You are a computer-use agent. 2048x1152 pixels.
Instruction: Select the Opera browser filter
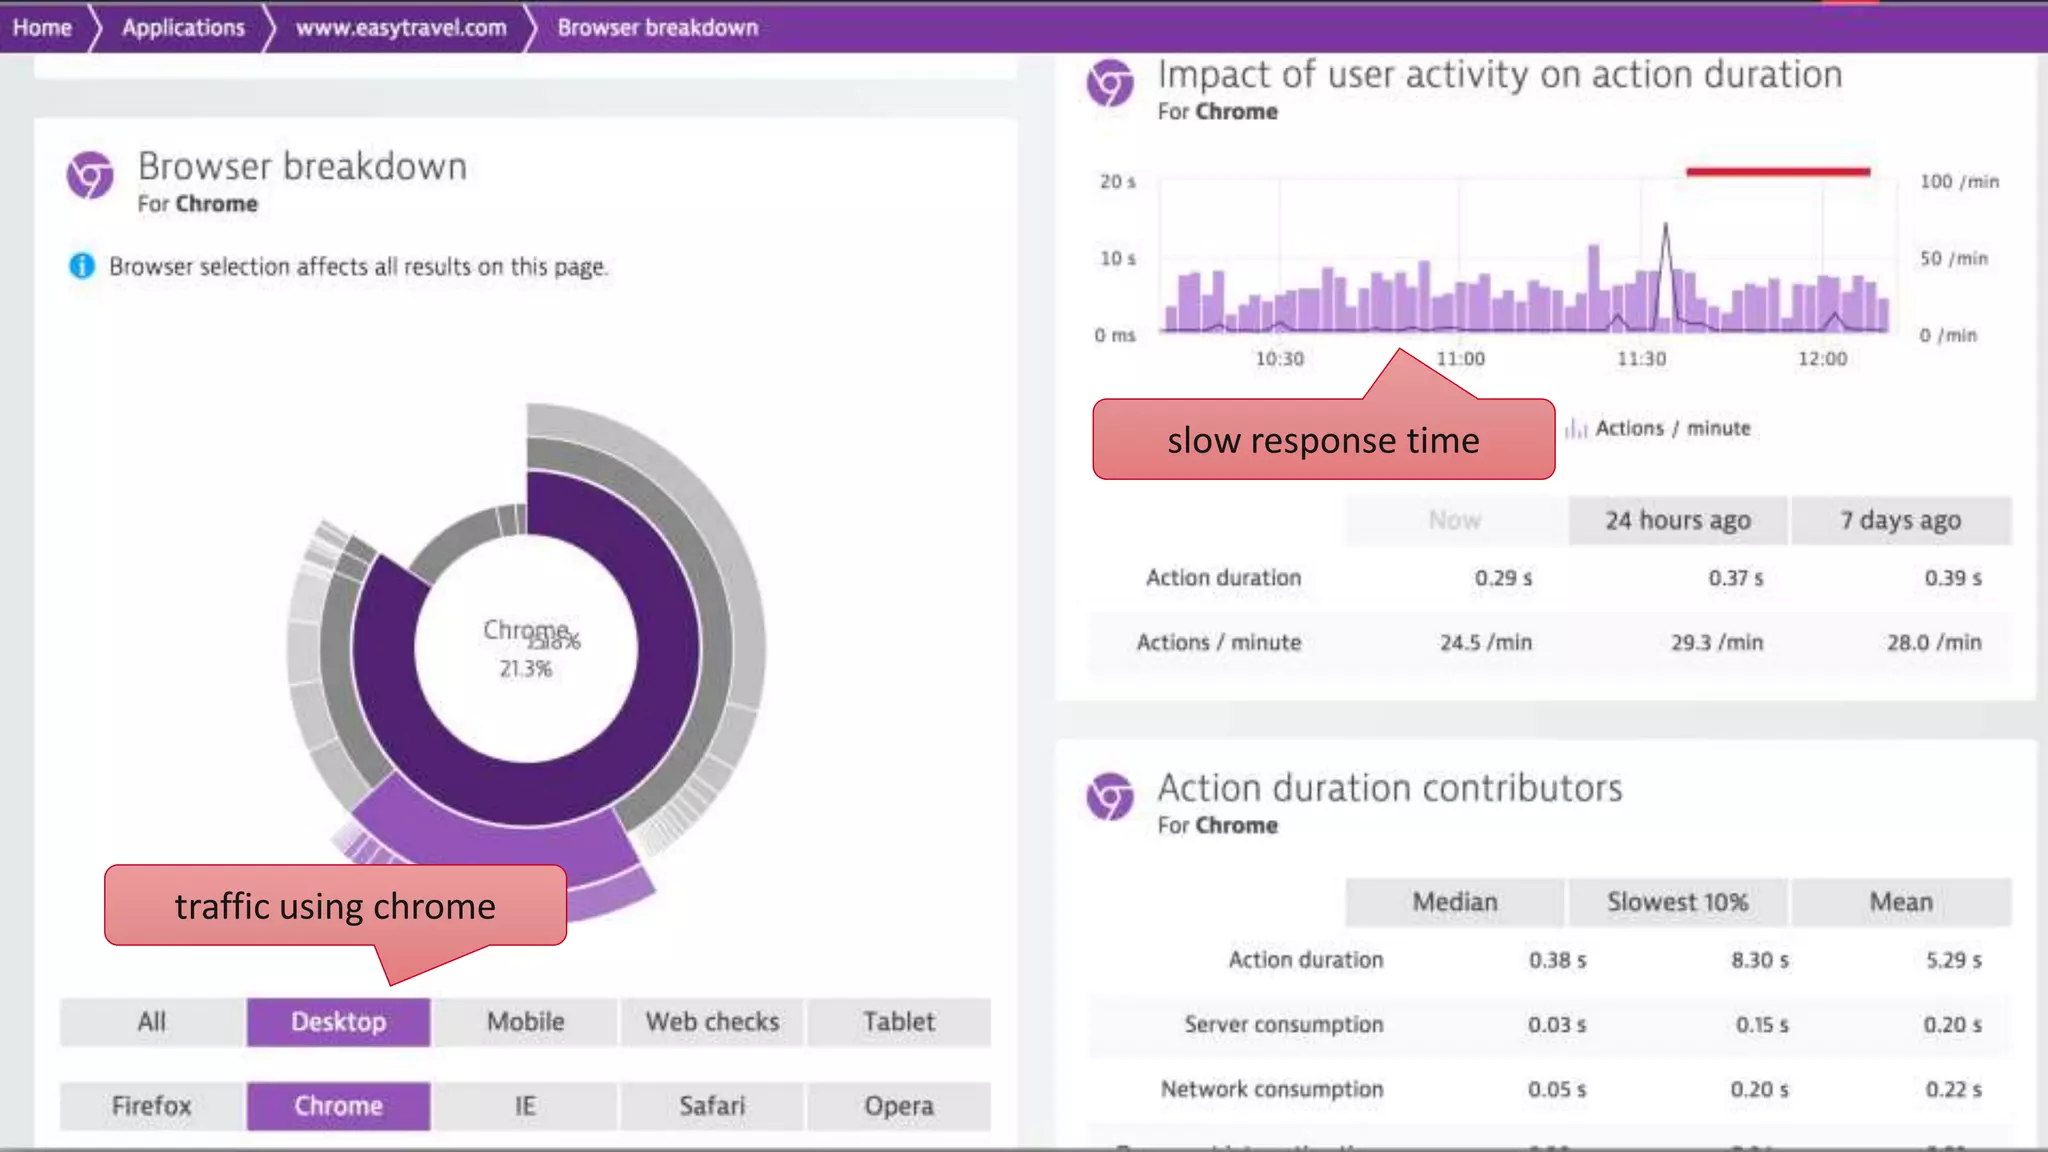tap(898, 1106)
